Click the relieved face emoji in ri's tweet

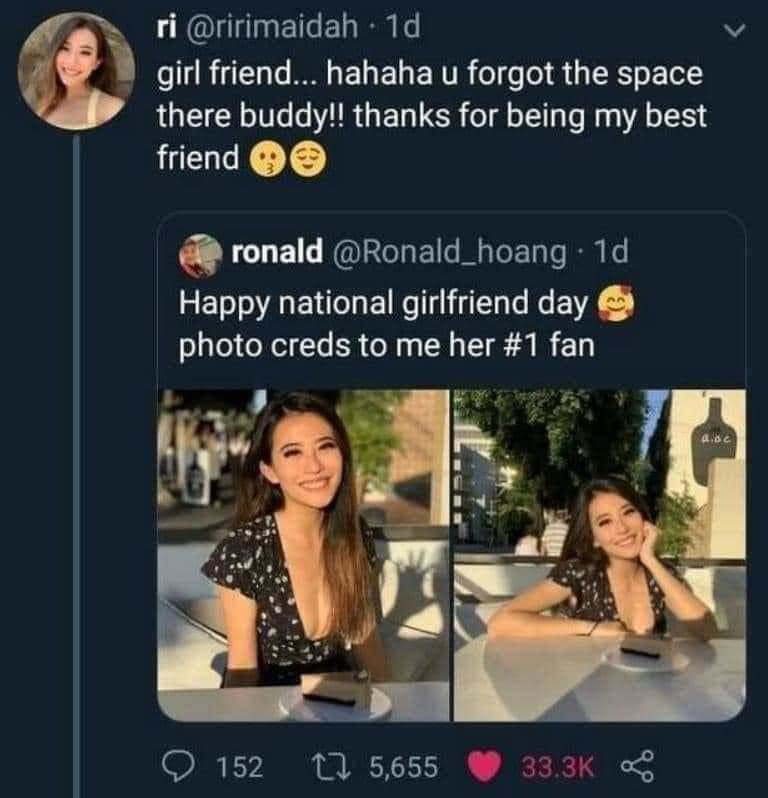tap(305, 158)
